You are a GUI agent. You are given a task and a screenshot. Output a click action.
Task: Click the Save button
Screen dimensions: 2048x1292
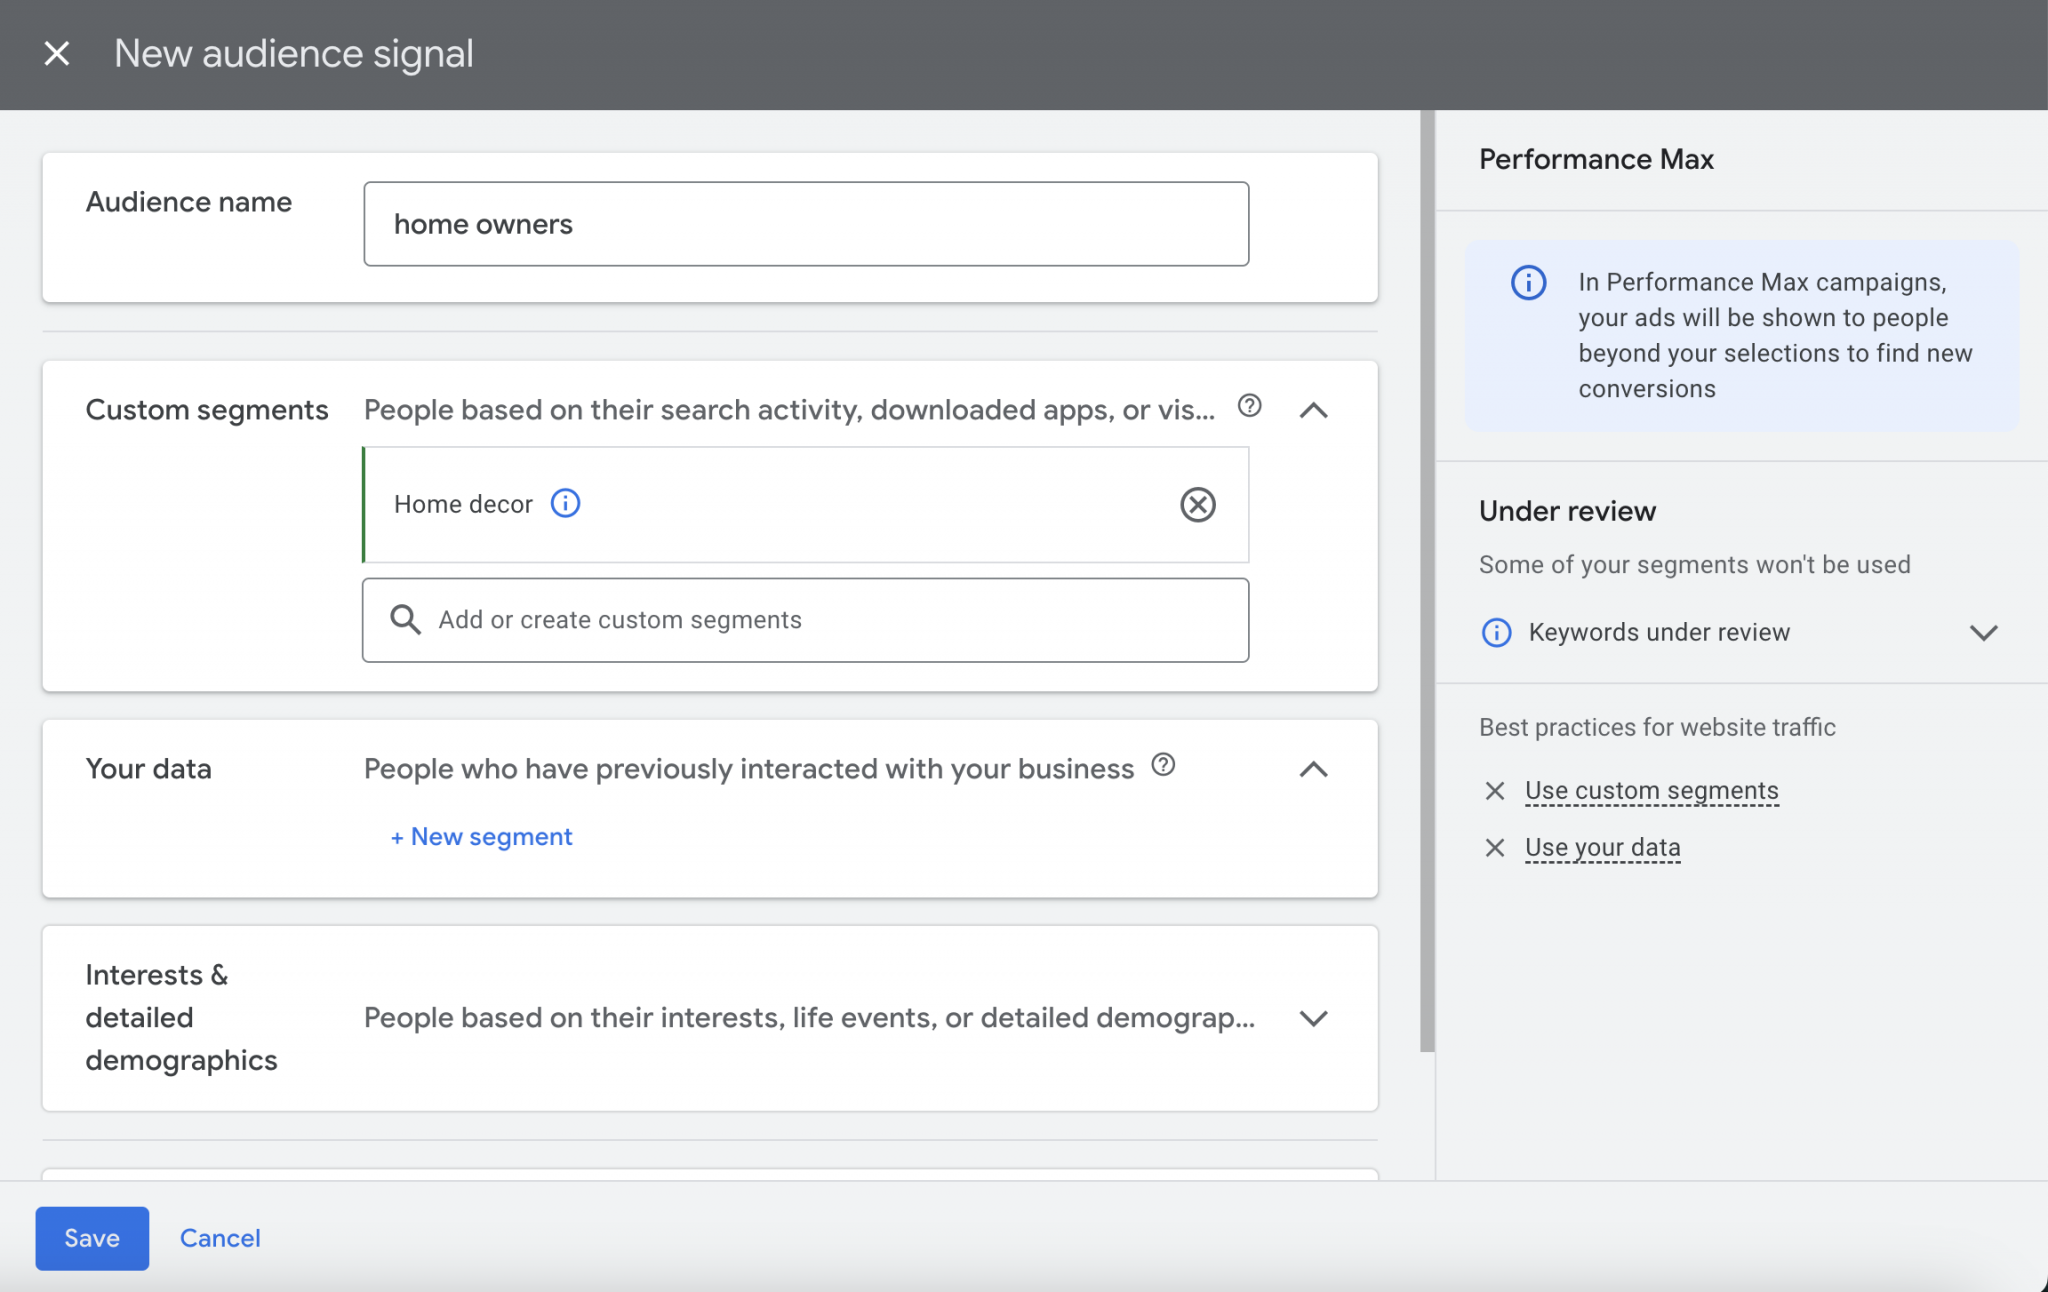(x=92, y=1238)
